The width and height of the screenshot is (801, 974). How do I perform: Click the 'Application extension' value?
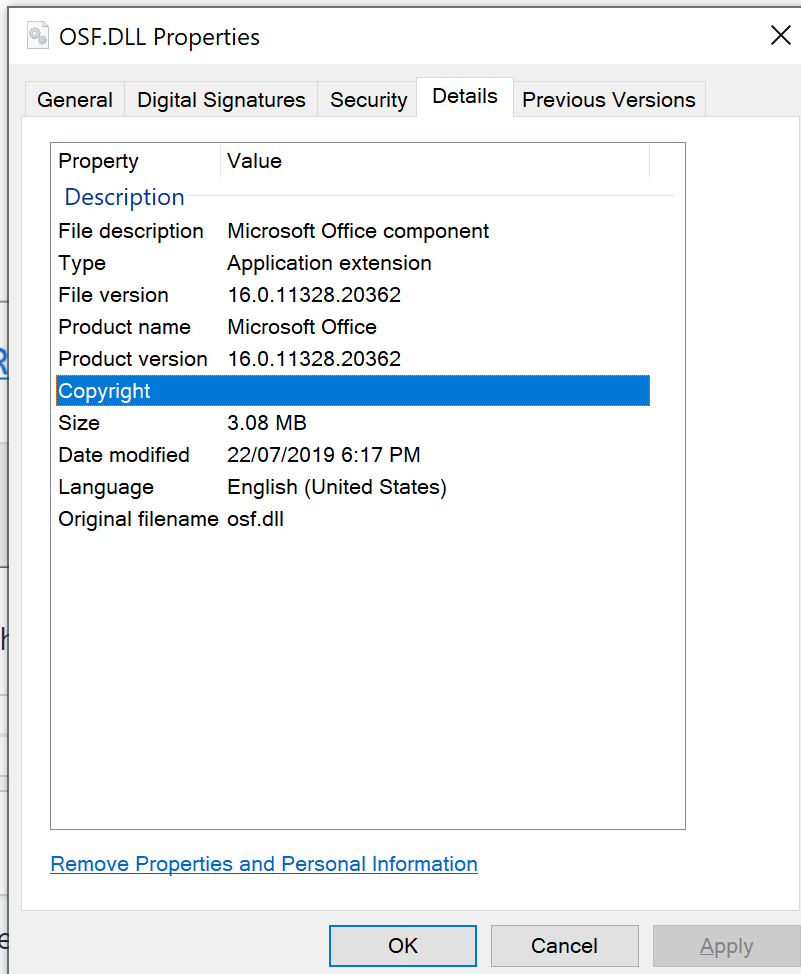329,263
